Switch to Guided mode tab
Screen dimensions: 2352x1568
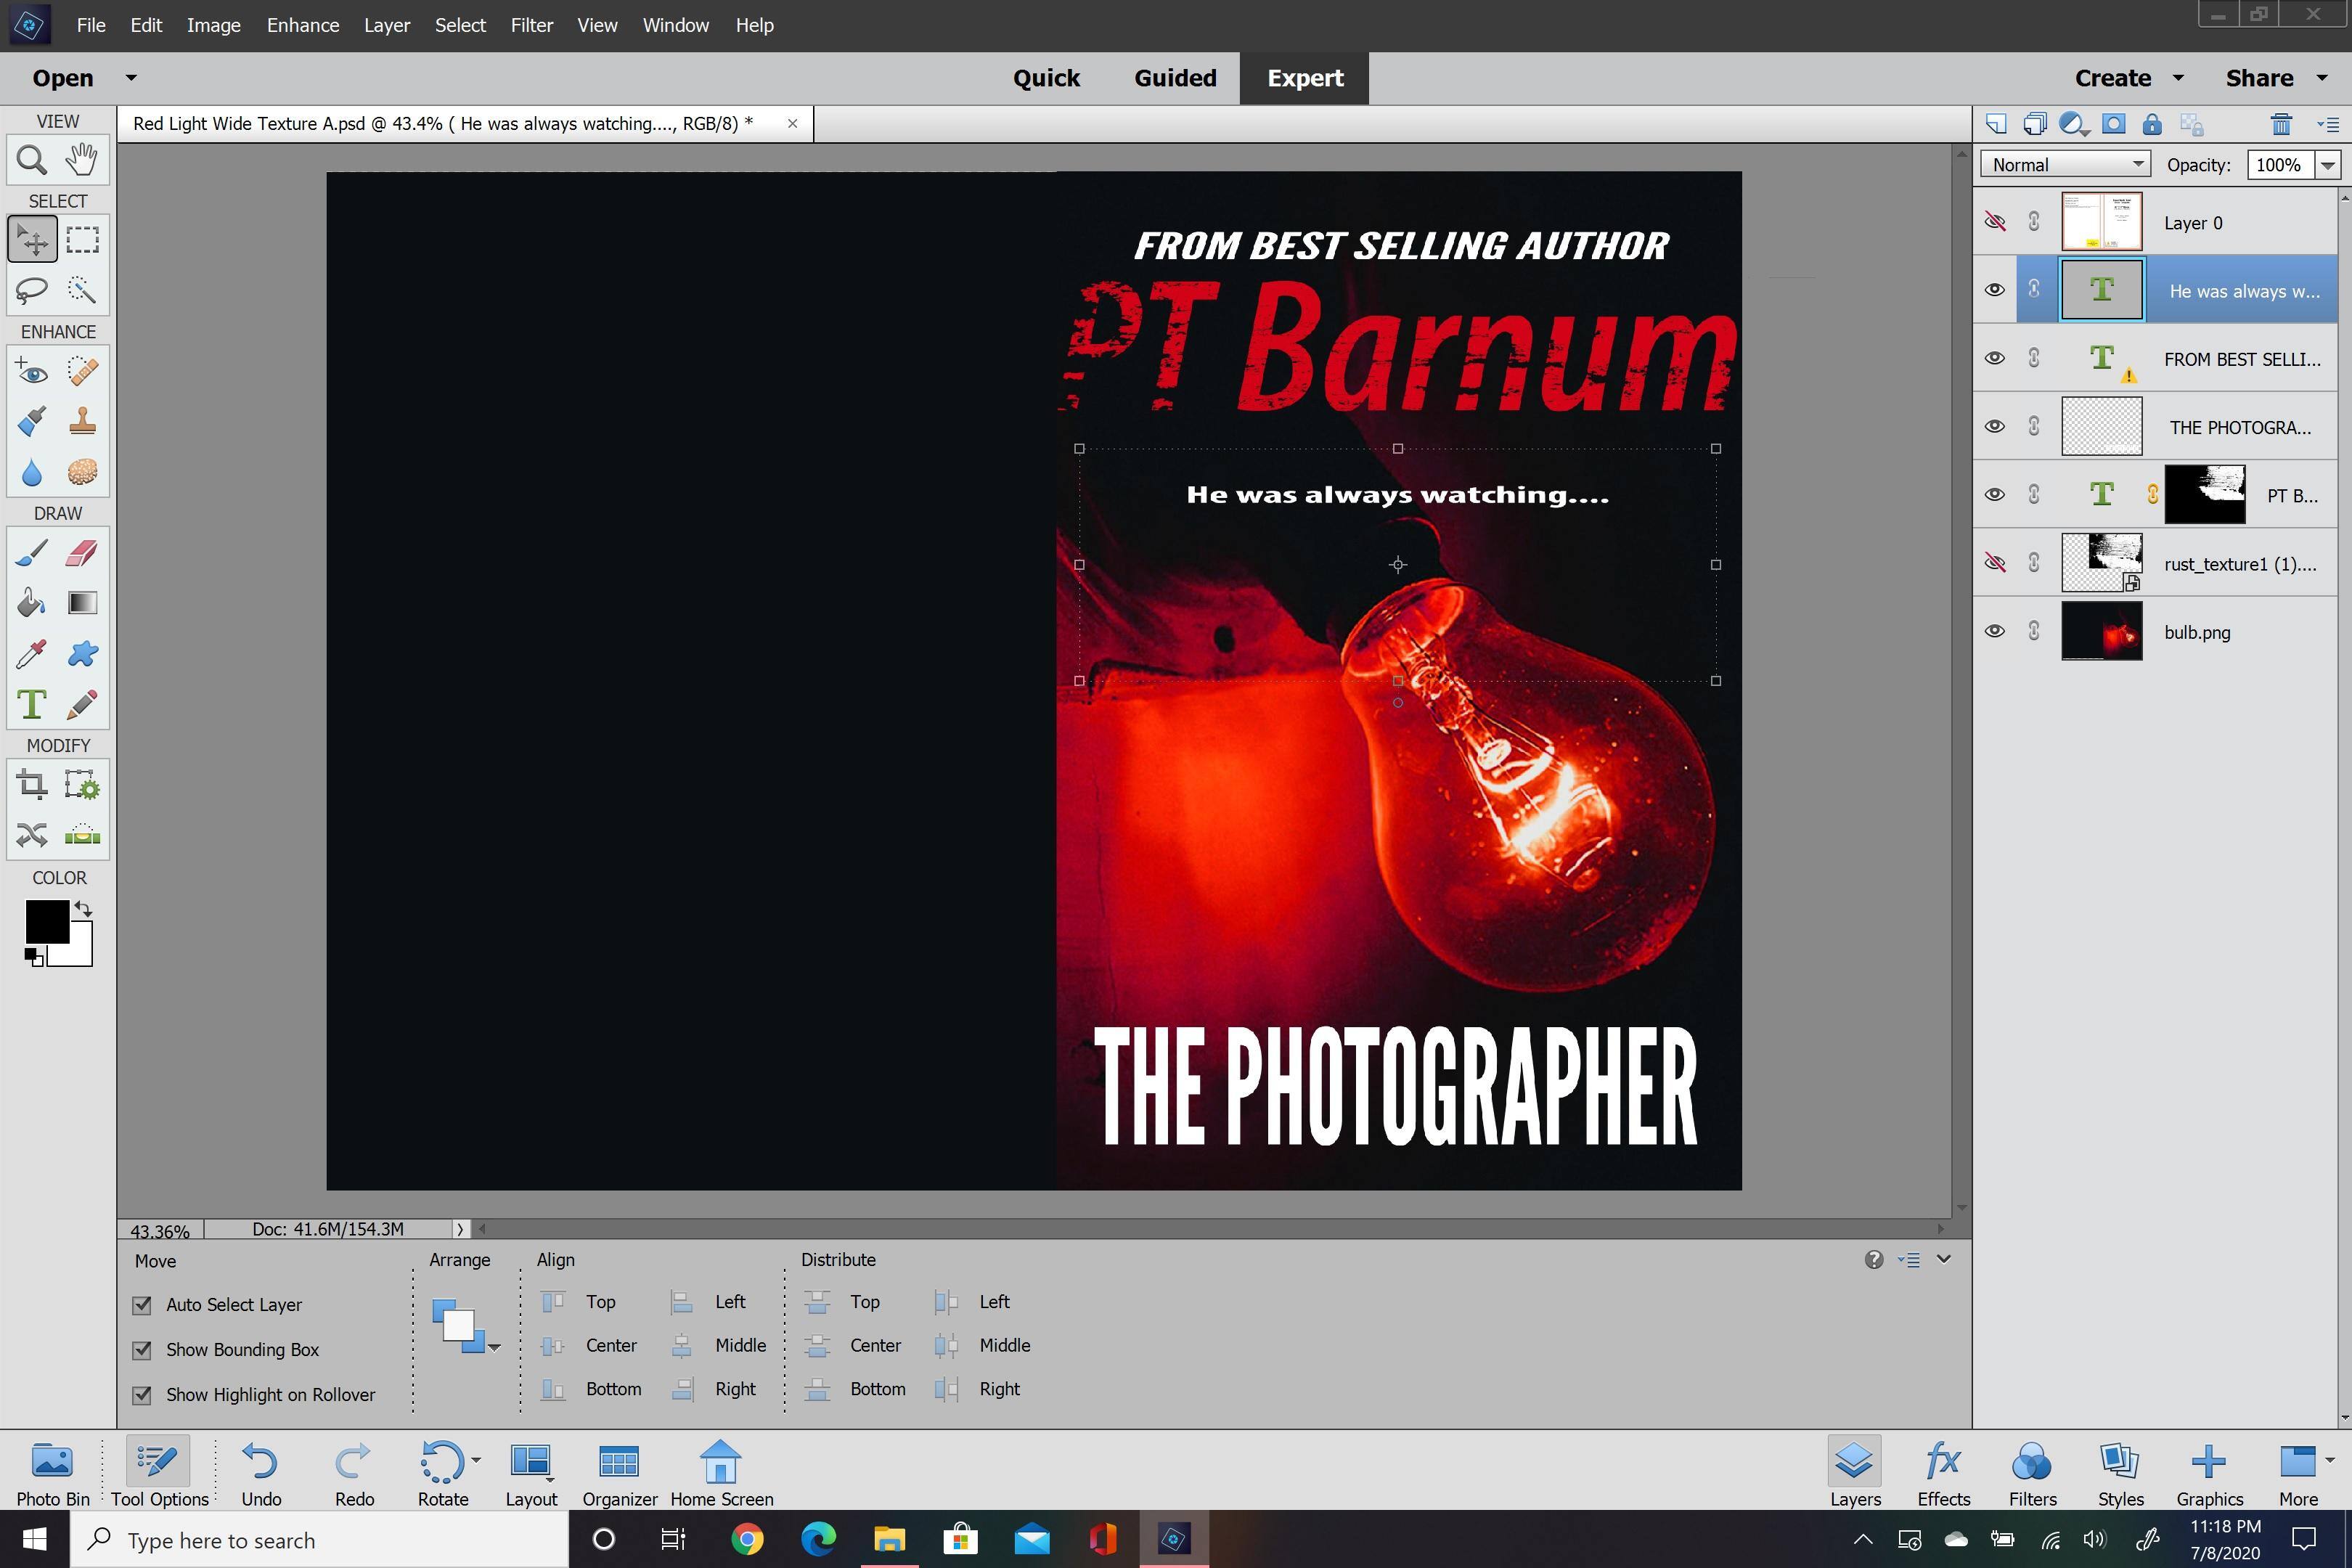pyautogui.click(x=1175, y=78)
